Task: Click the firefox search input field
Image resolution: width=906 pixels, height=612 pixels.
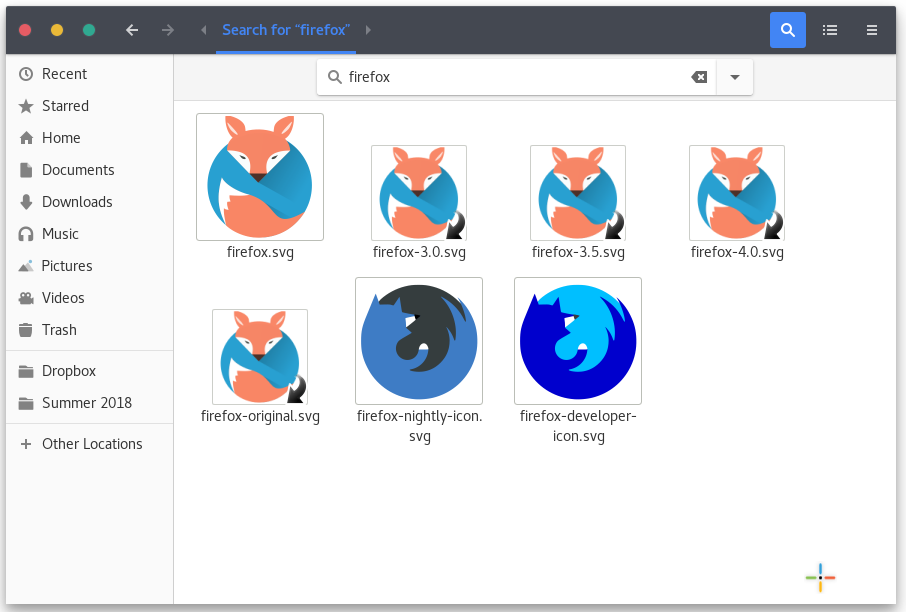Action: point(510,77)
